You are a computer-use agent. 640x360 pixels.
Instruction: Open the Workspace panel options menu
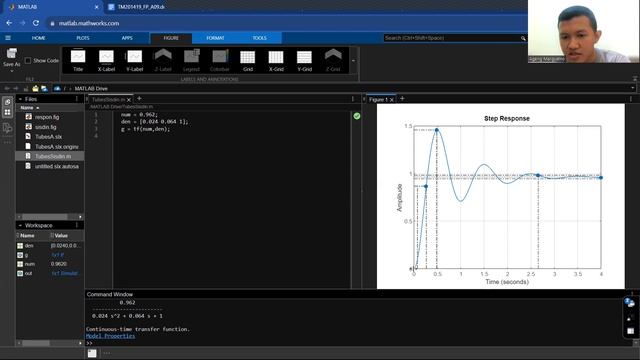point(77,225)
